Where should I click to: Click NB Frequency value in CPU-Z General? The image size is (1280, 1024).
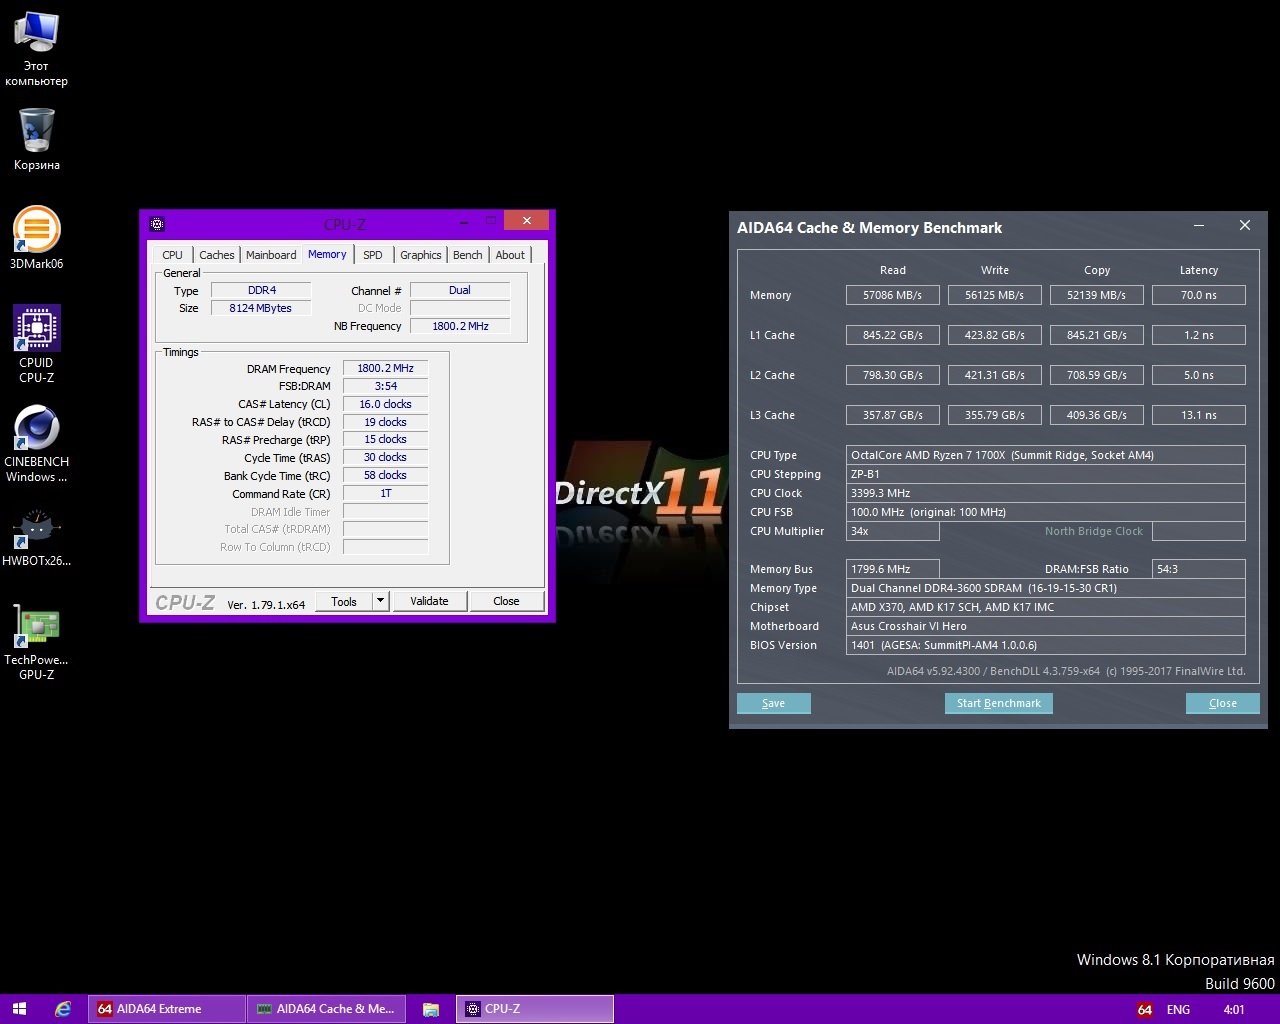click(460, 326)
